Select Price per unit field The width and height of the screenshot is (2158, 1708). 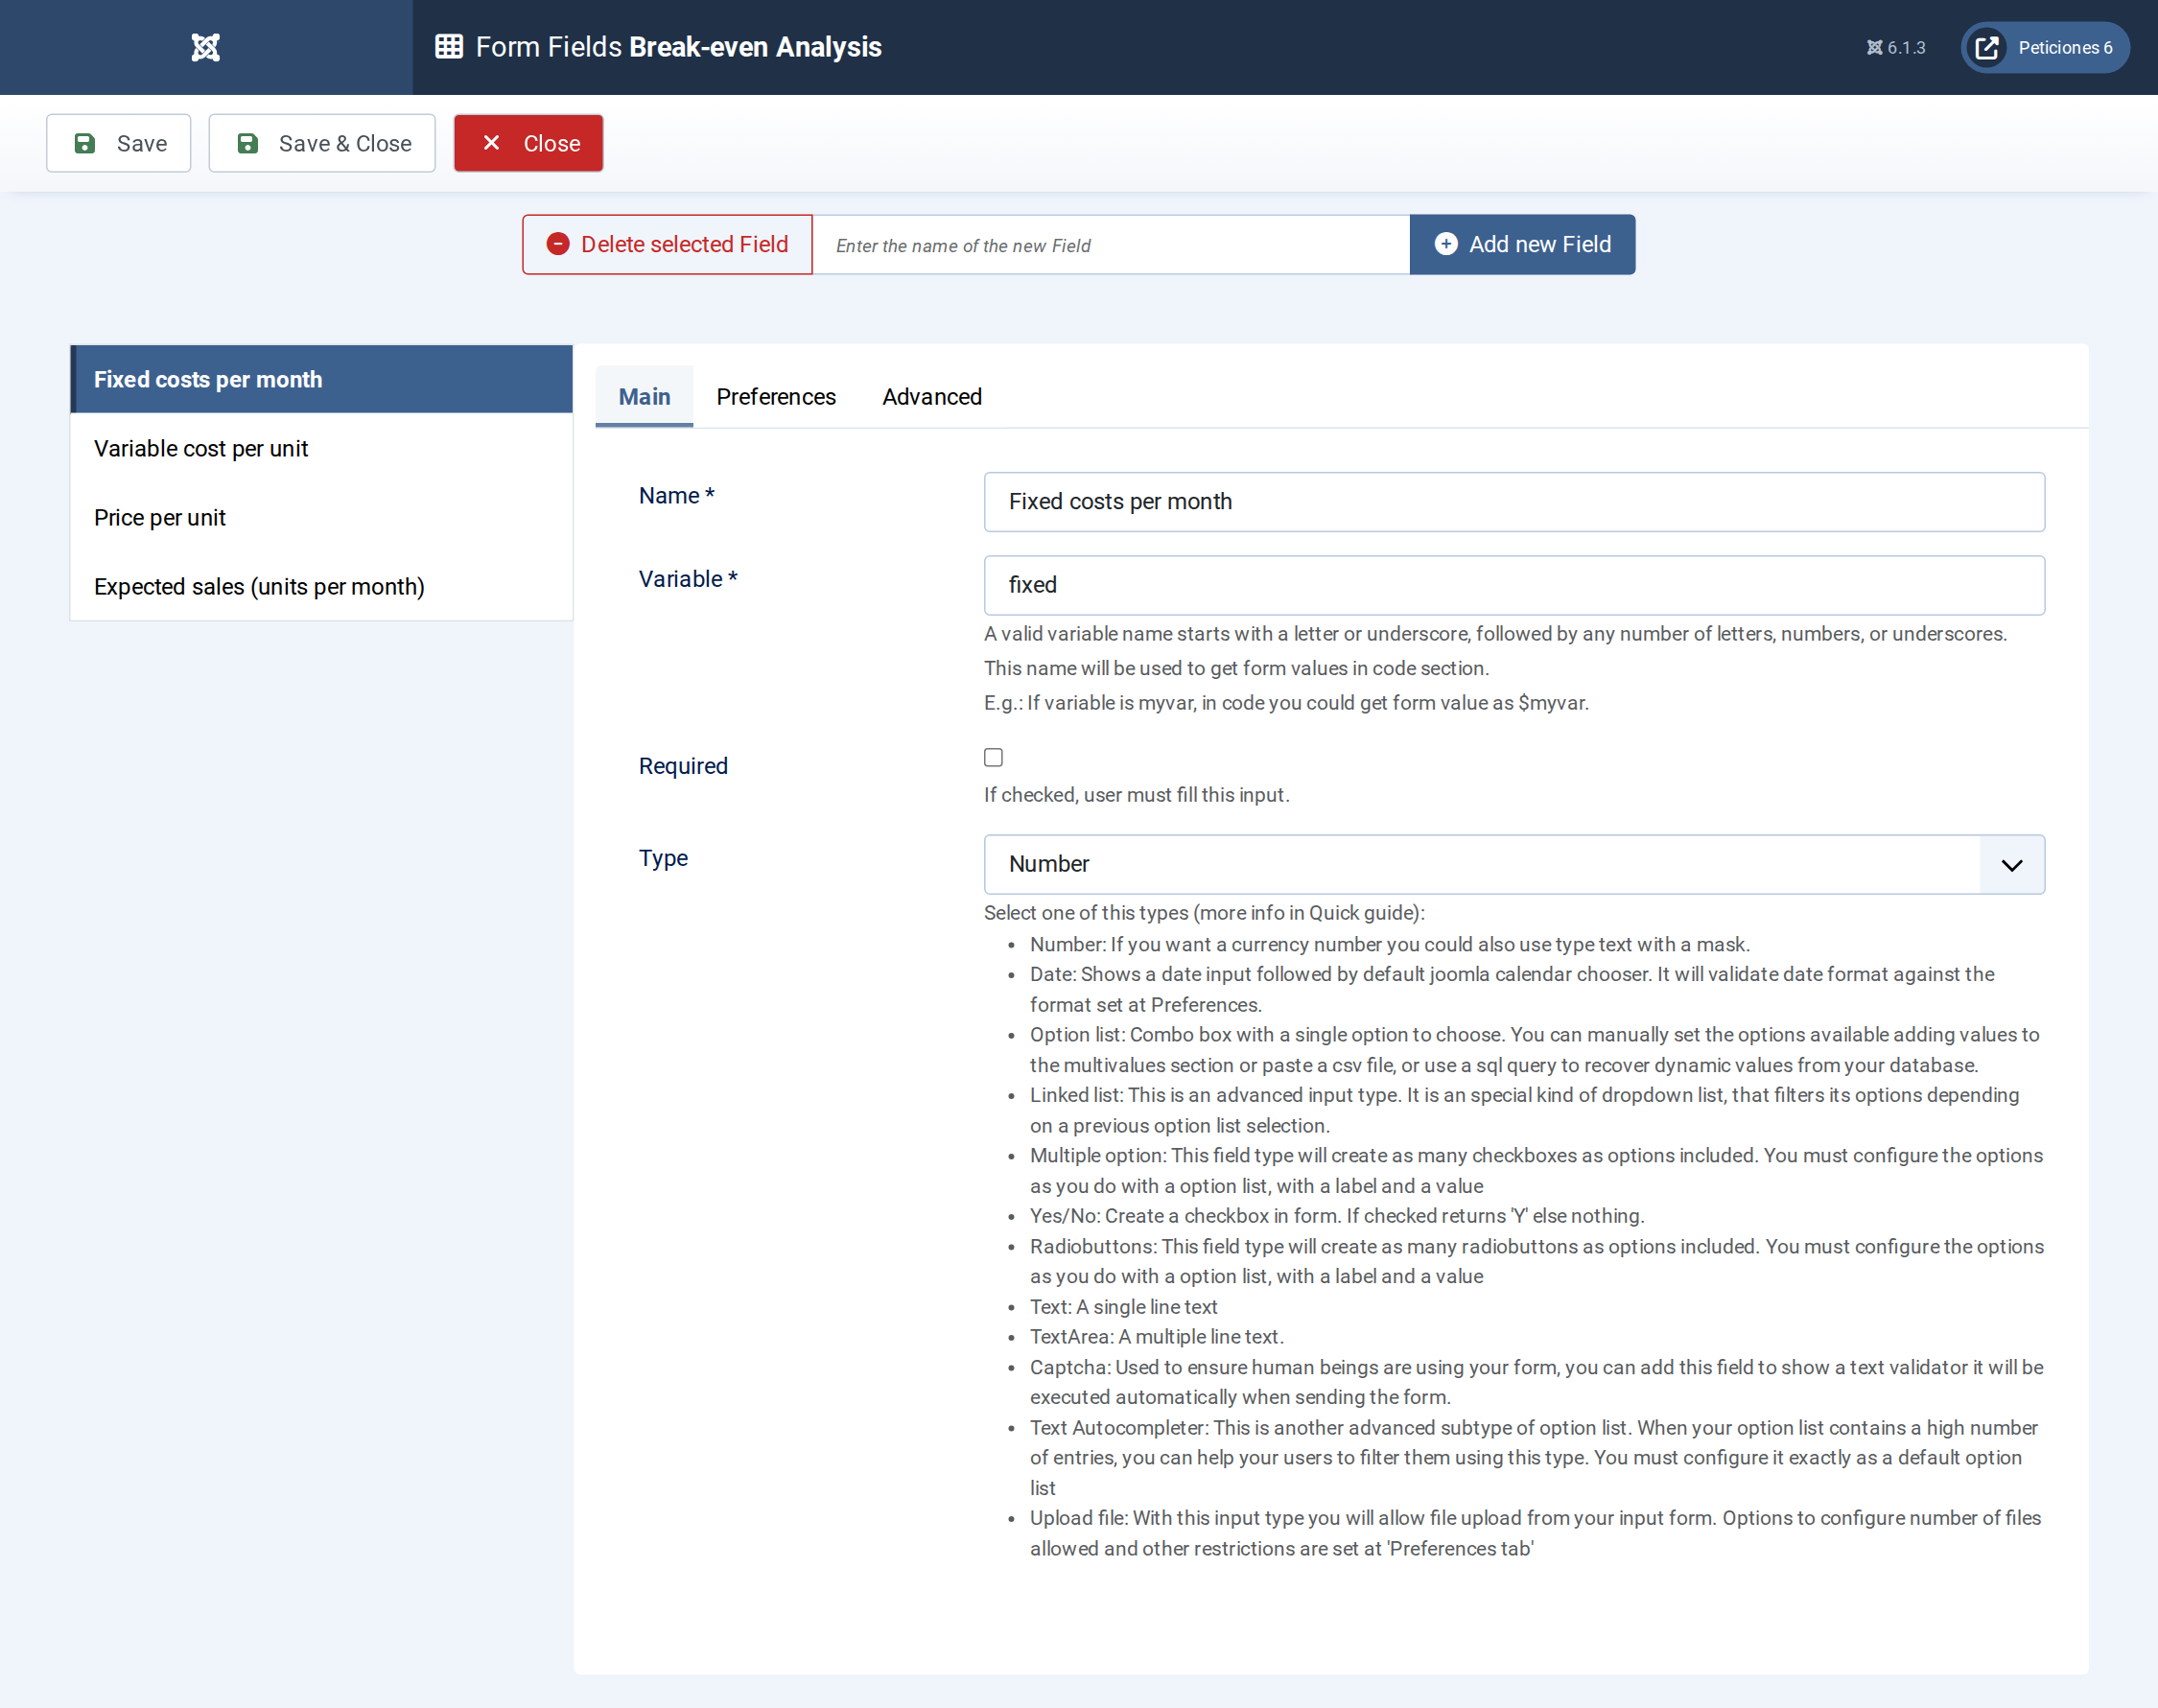click(x=321, y=517)
